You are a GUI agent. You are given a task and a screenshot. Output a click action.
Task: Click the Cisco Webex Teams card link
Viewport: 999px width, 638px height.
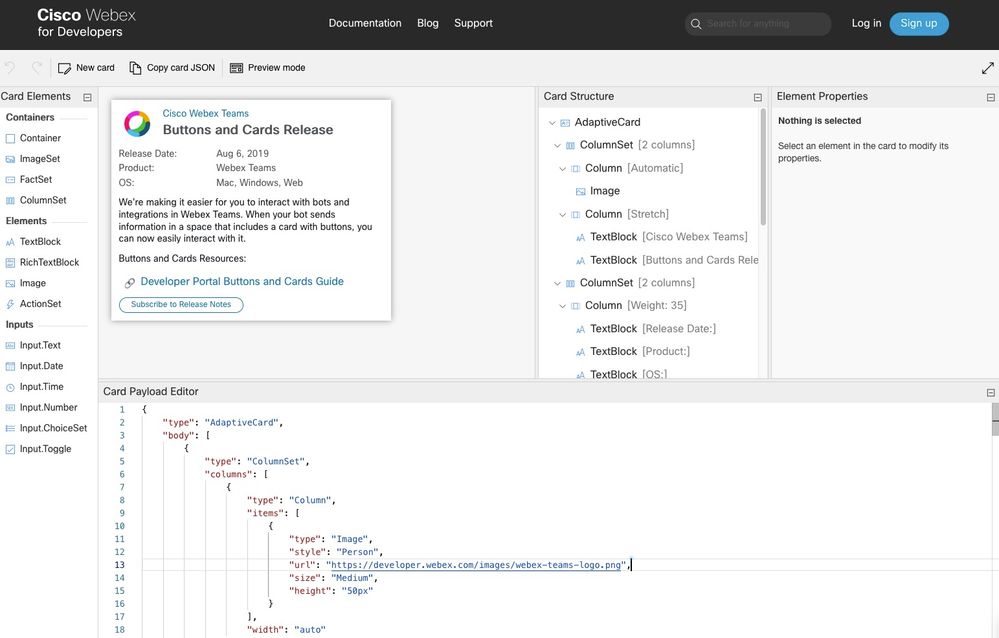pos(205,113)
